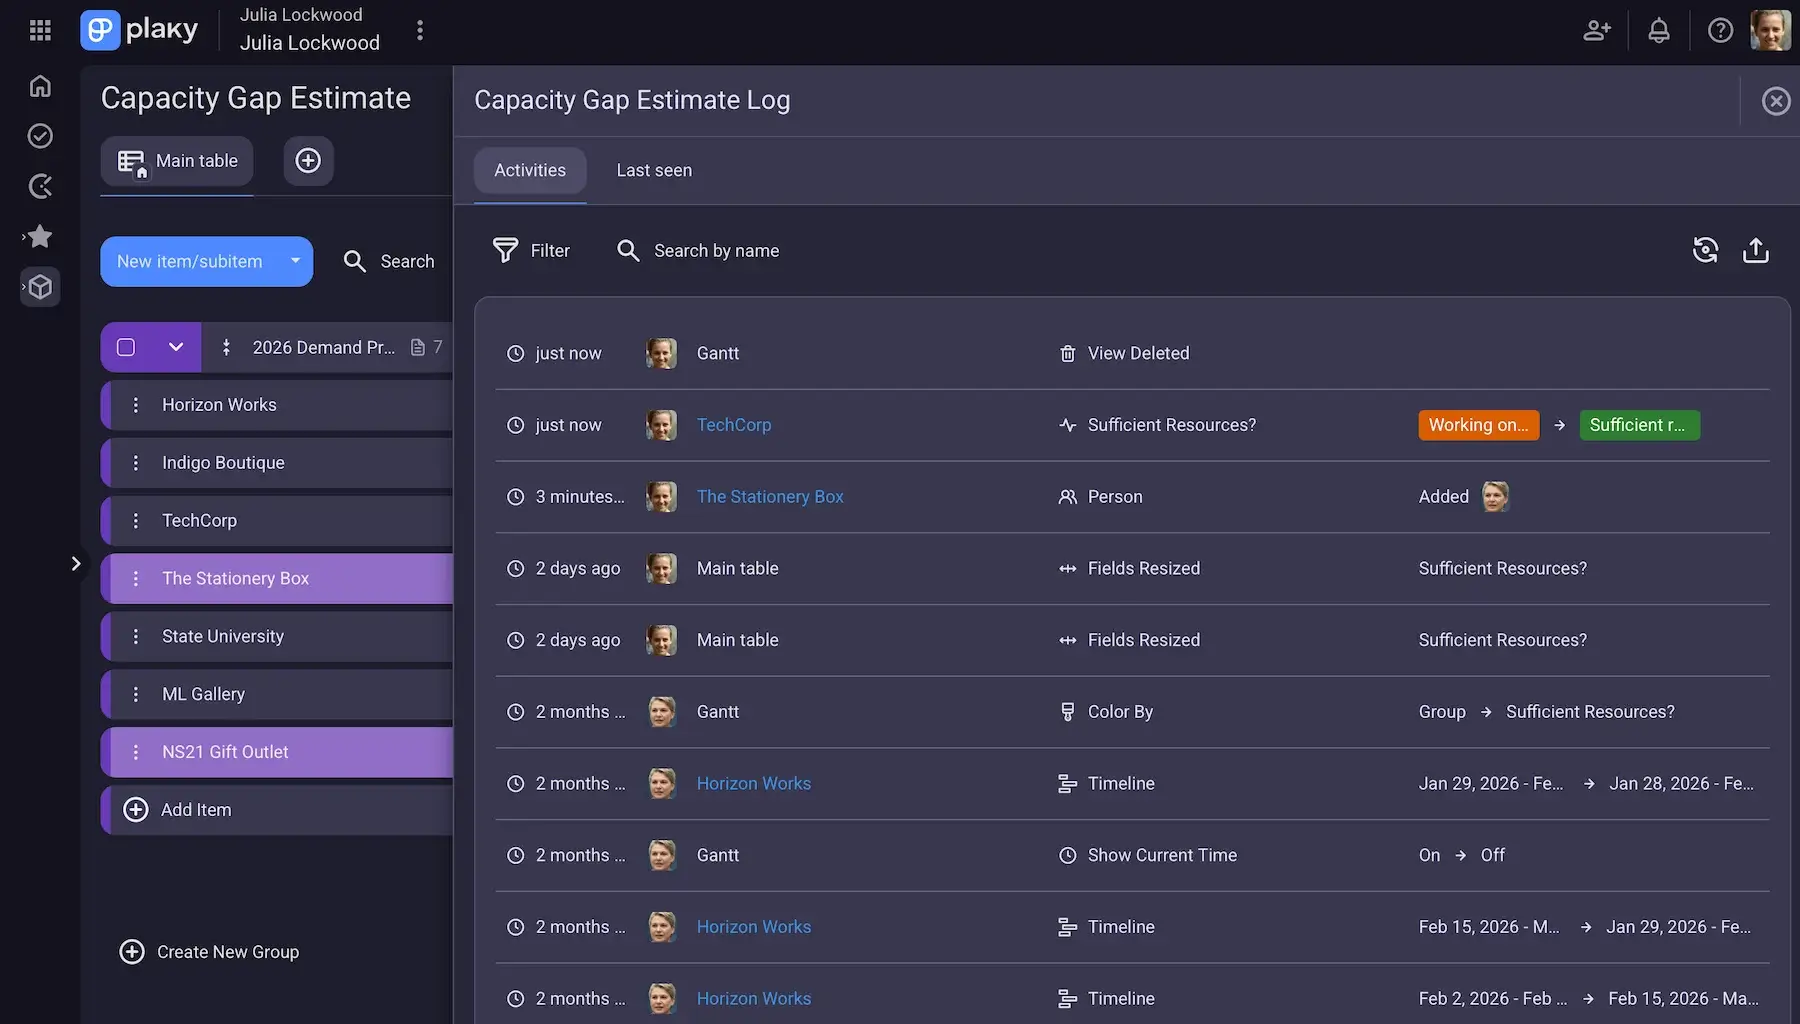Click the Plaky logo

tap(140, 30)
